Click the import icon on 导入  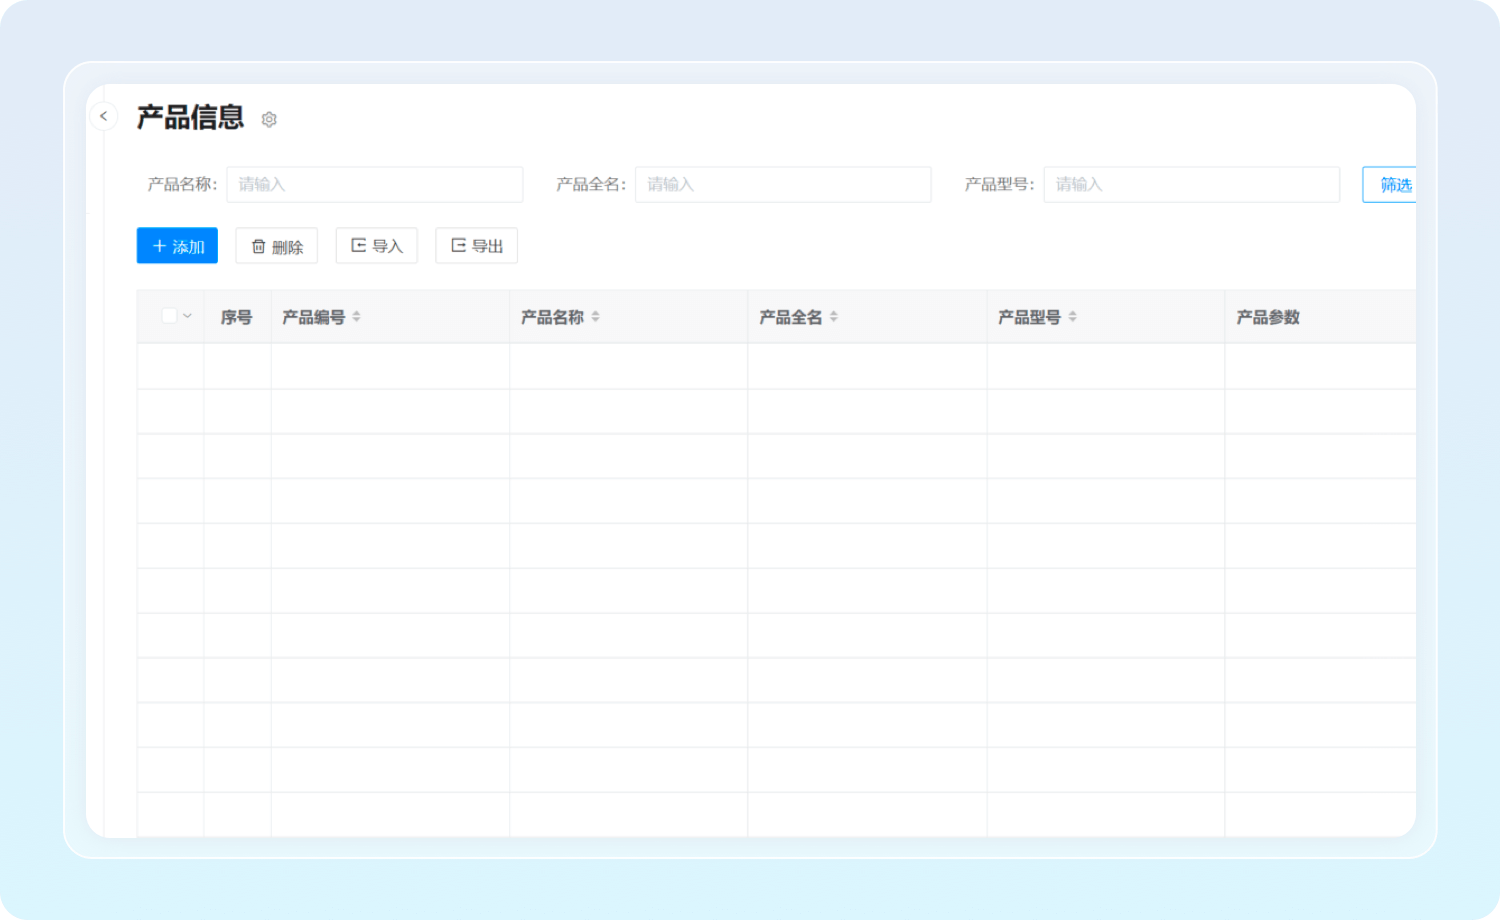(358, 246)
